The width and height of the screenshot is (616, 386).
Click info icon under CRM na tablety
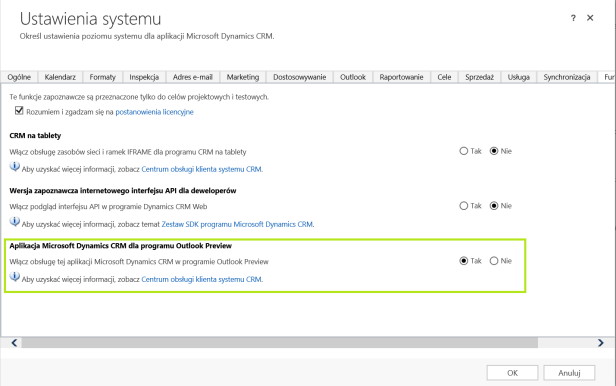15,167
